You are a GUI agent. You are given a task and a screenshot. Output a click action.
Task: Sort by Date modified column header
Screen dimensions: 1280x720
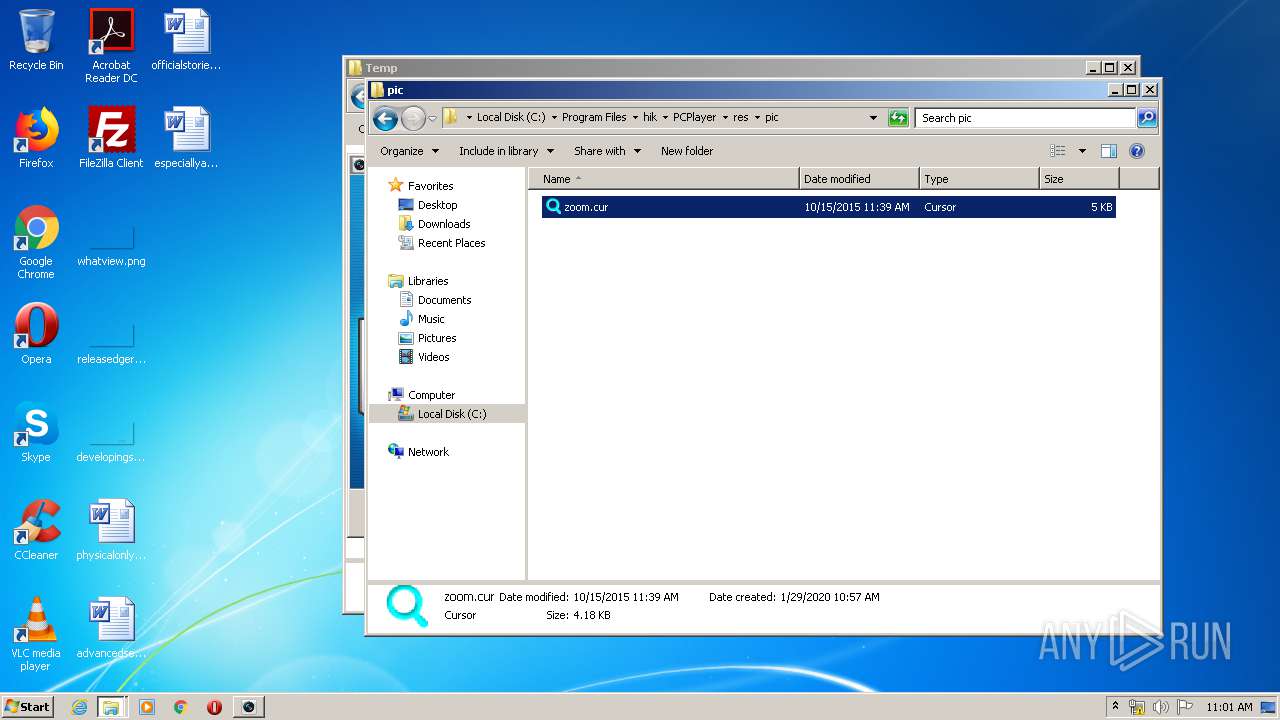tap(859, 179)
